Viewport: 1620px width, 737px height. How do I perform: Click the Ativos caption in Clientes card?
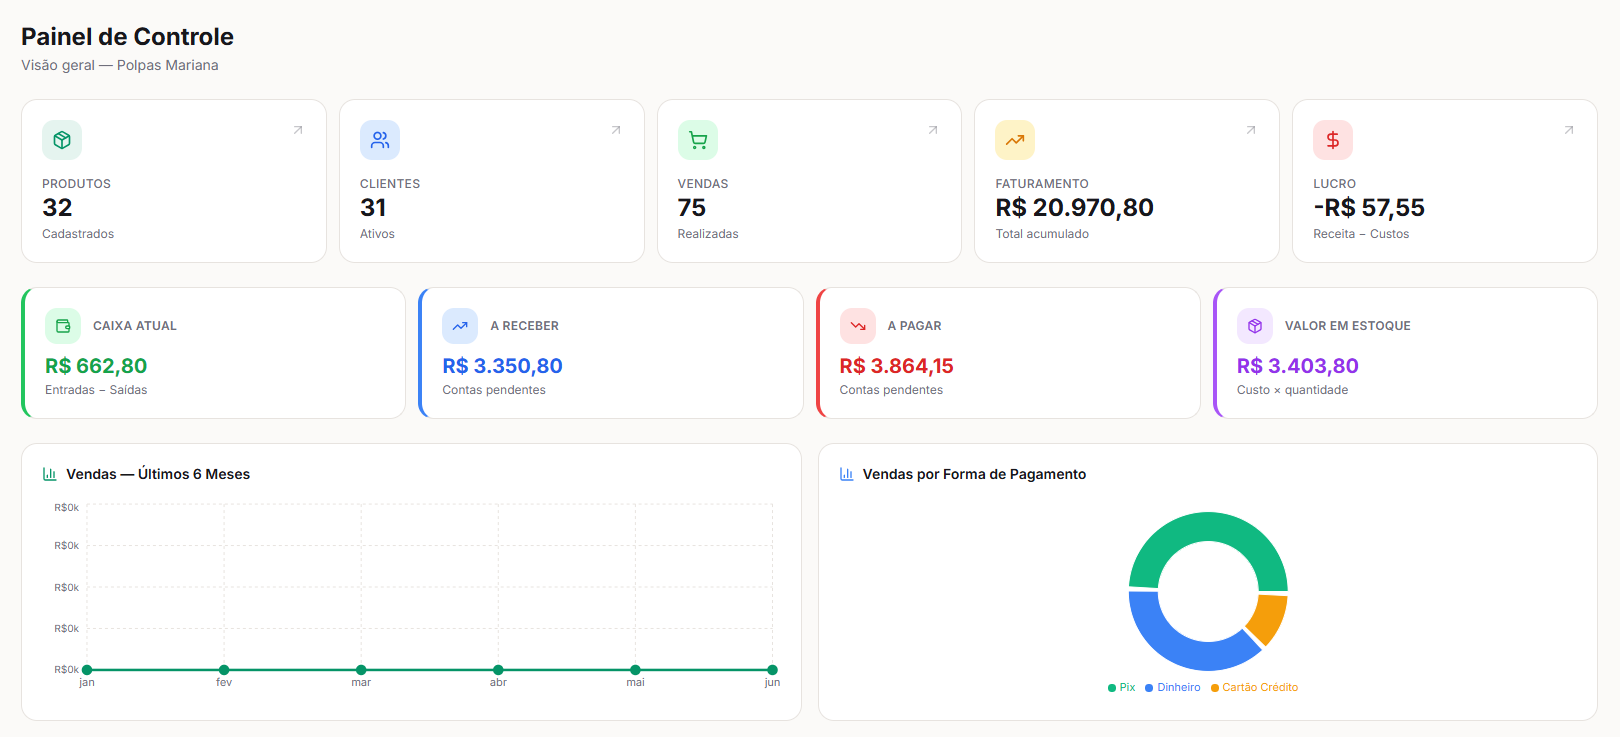(377, 234)
